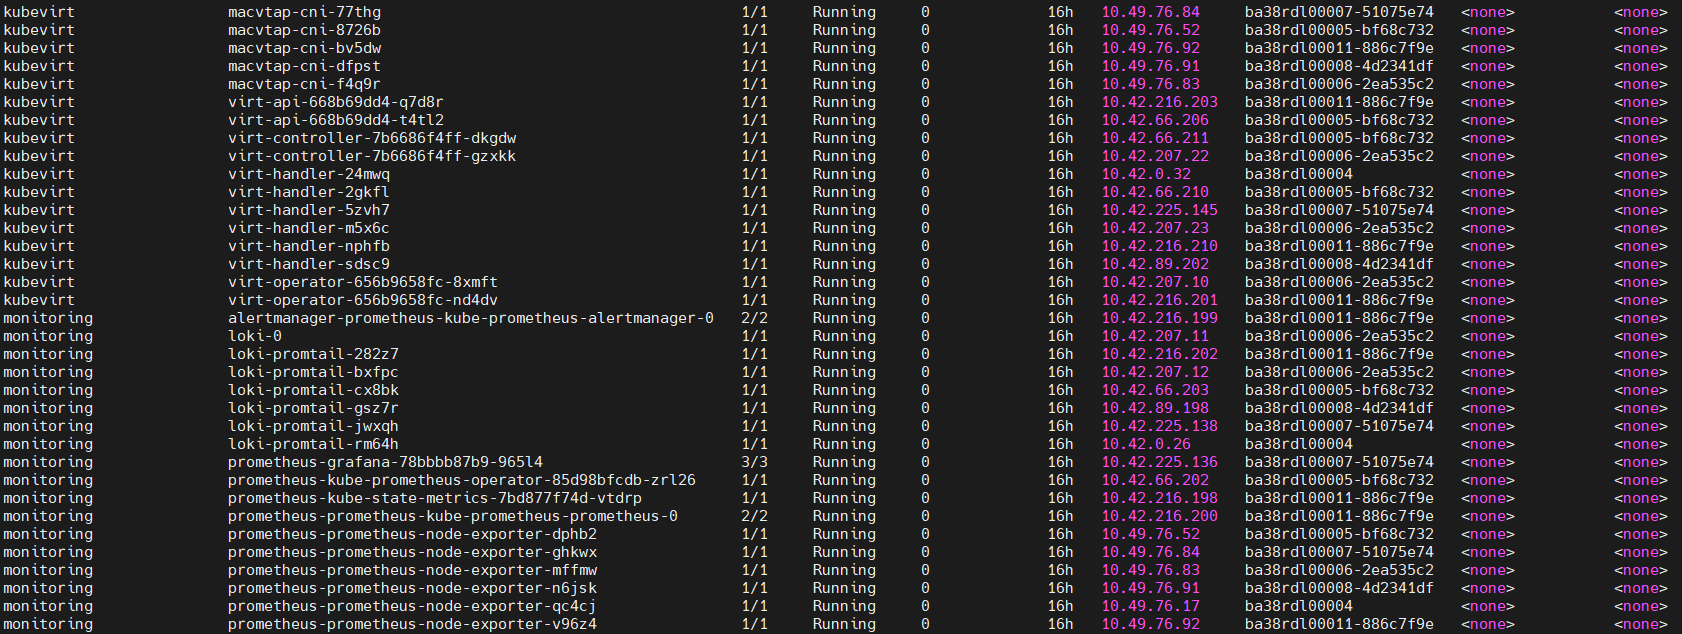Viewport: 1682px width, 634px height.
Task: Select IP address 10.42.207.10
Action: point(1155,282)
